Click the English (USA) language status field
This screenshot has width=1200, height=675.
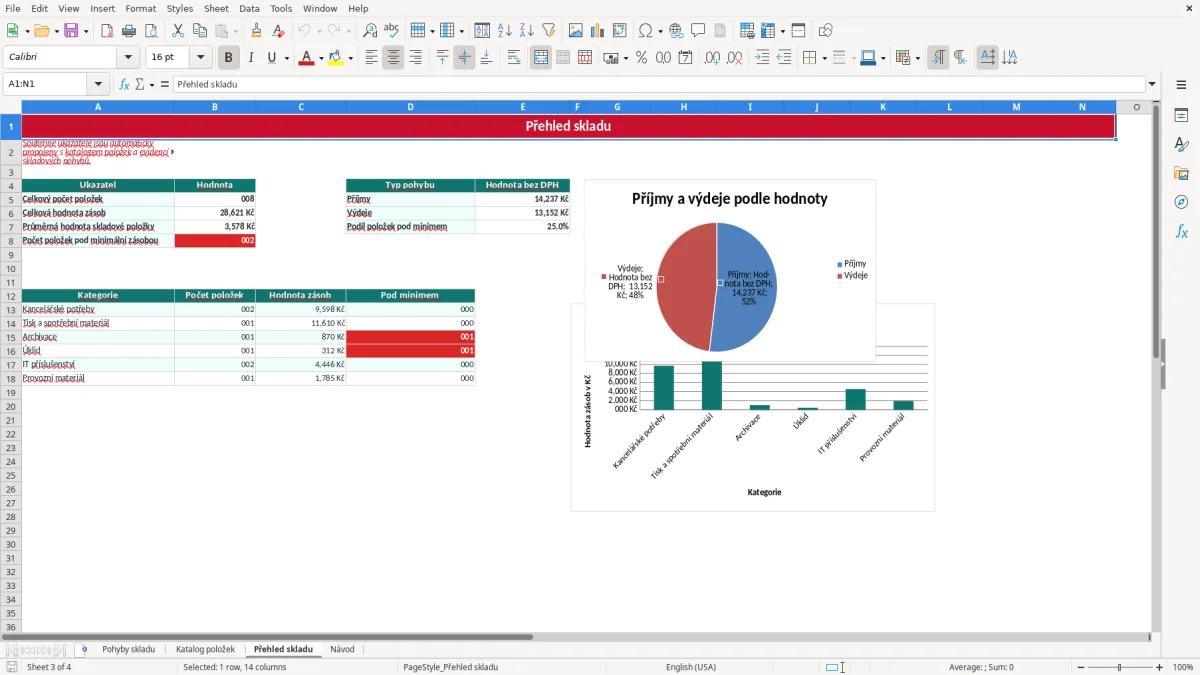(691, 667)
